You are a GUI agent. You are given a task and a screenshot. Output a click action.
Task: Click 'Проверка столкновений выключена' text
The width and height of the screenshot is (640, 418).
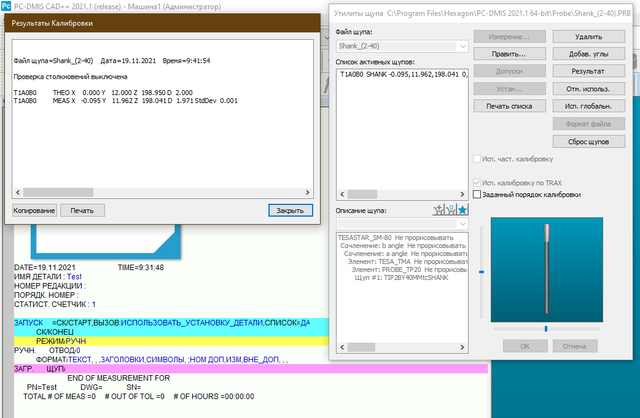[70, 77]
